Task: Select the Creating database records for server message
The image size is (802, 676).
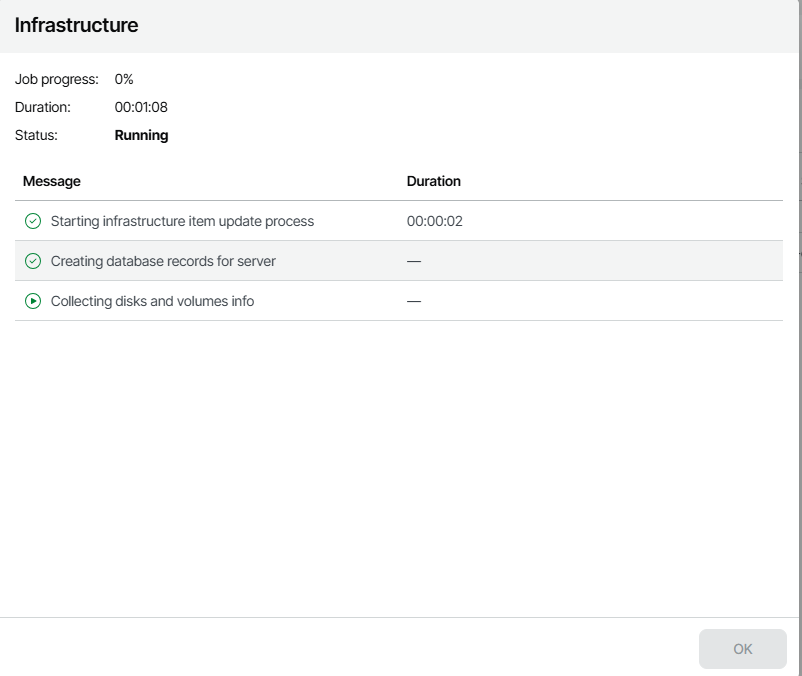Action: pyautogui.click(x=163, y=261)
